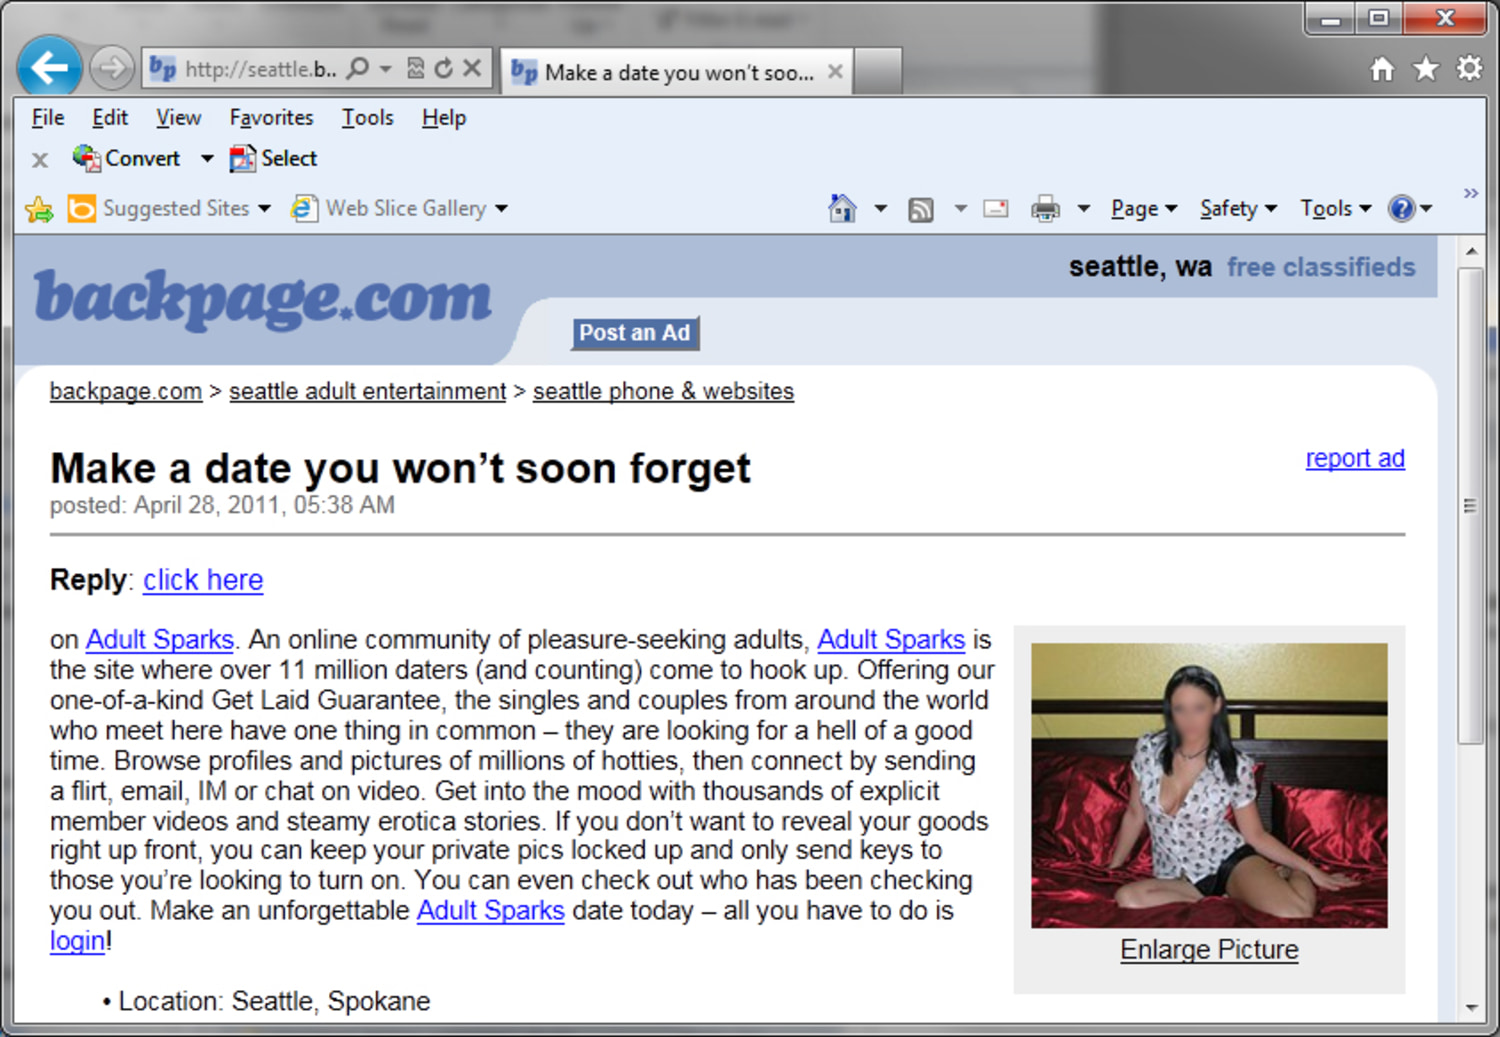The height and width of the screenshot is (1037, 1500).
Task: Click the vertical scrollbar thumb
Action: pos(1470,505)
